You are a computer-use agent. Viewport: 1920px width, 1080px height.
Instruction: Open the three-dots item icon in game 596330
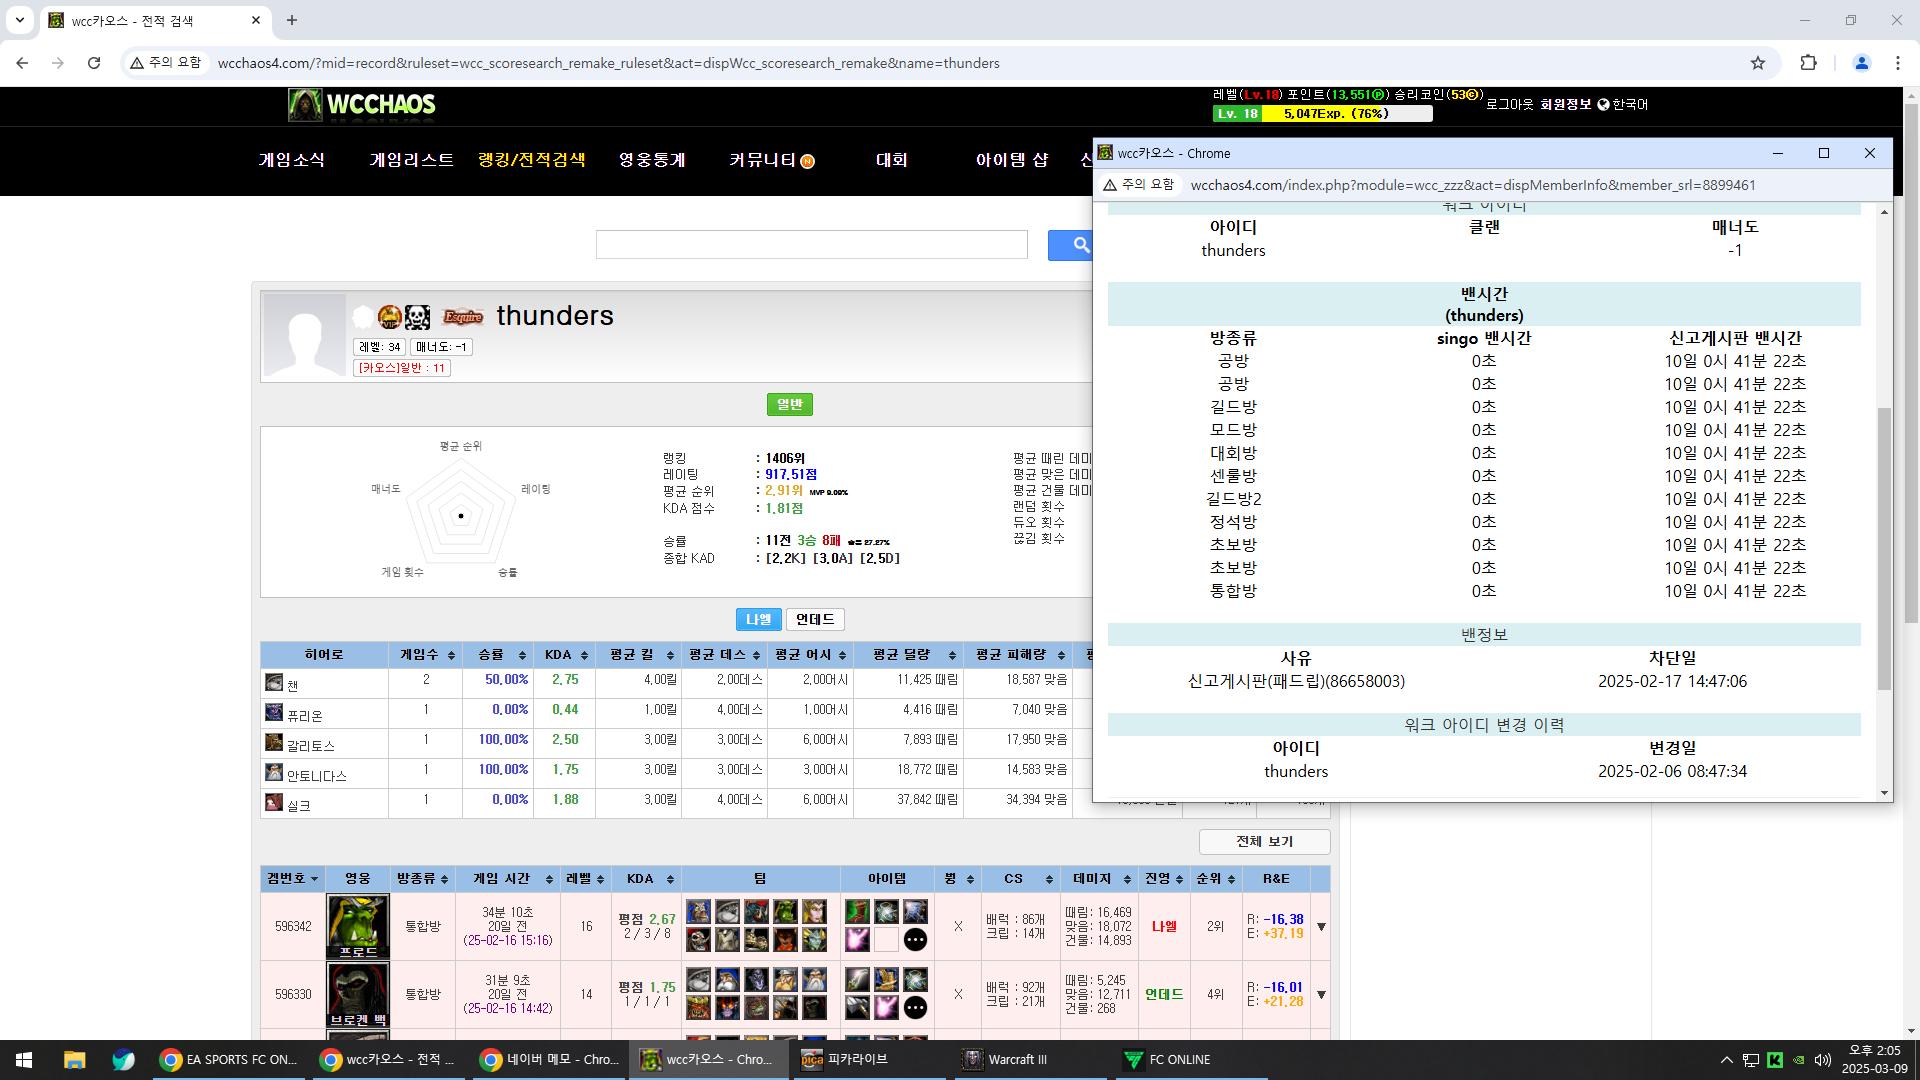coord(915,1008)
